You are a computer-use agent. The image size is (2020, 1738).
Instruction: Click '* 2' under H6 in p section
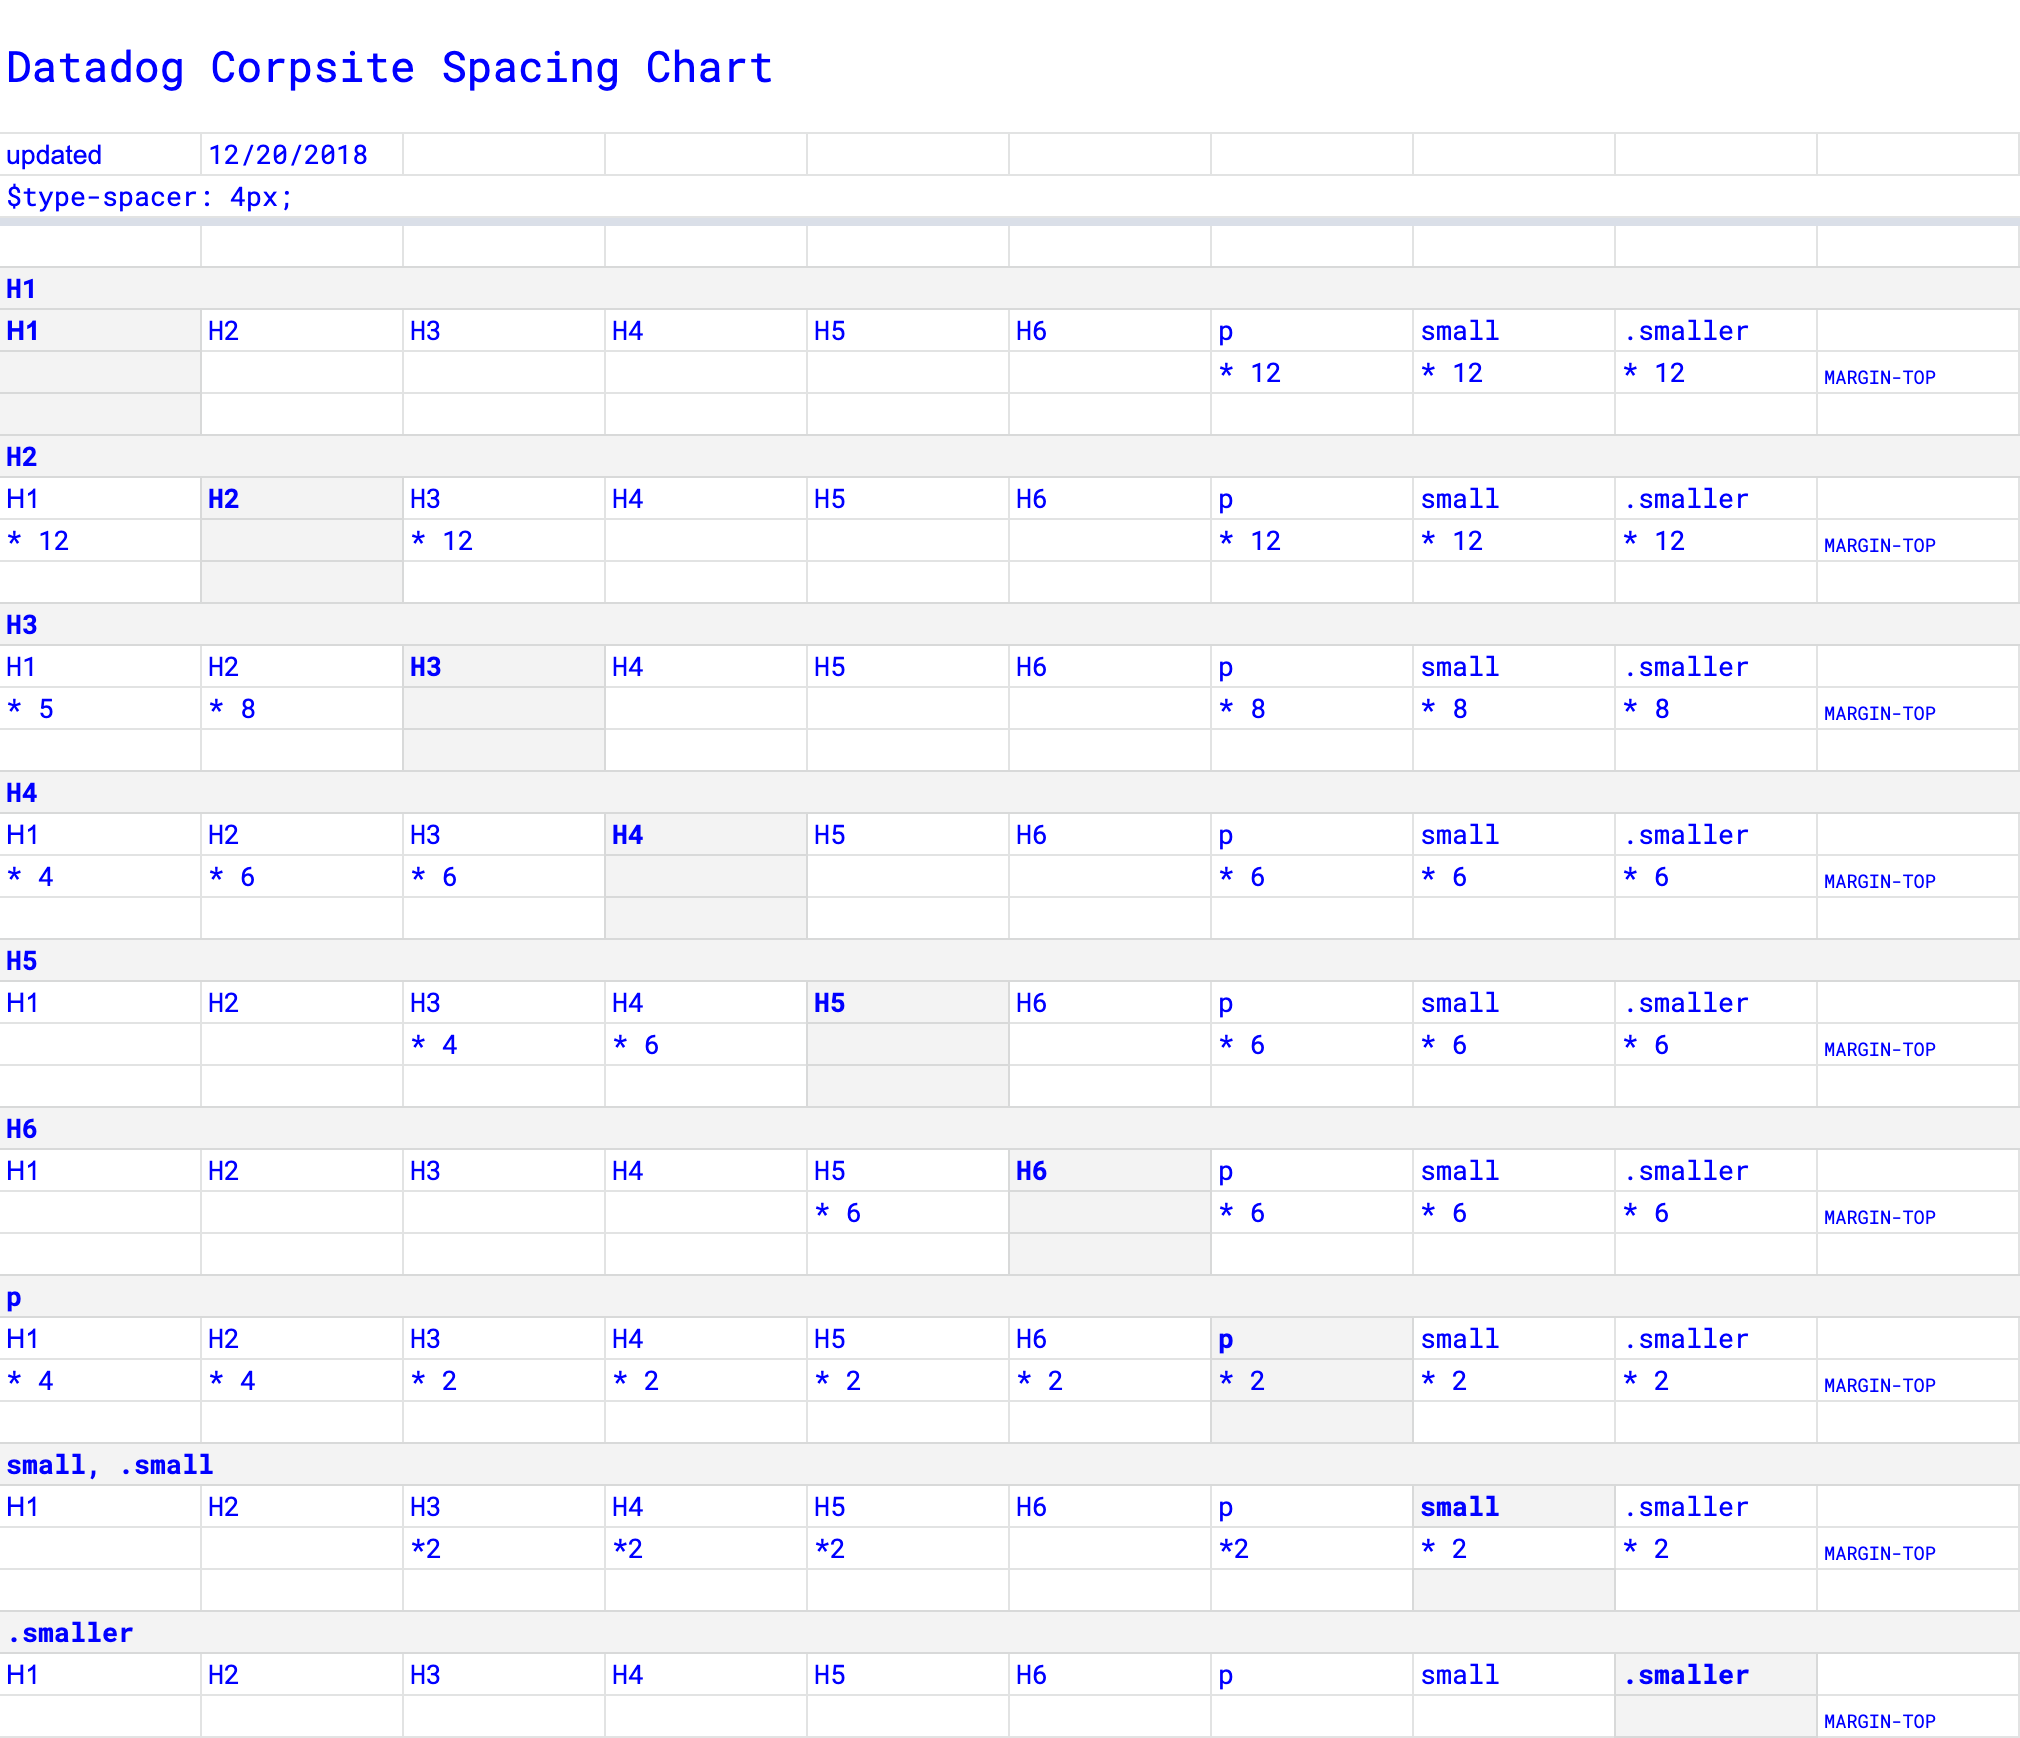1110,1381
